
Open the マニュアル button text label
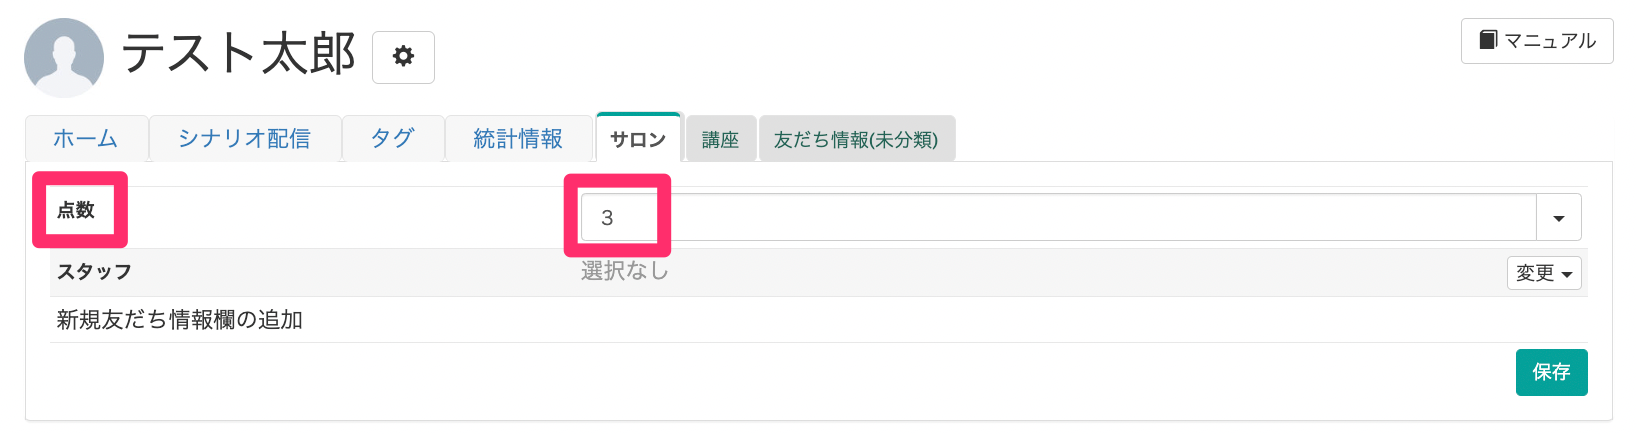click(1550, 41)
